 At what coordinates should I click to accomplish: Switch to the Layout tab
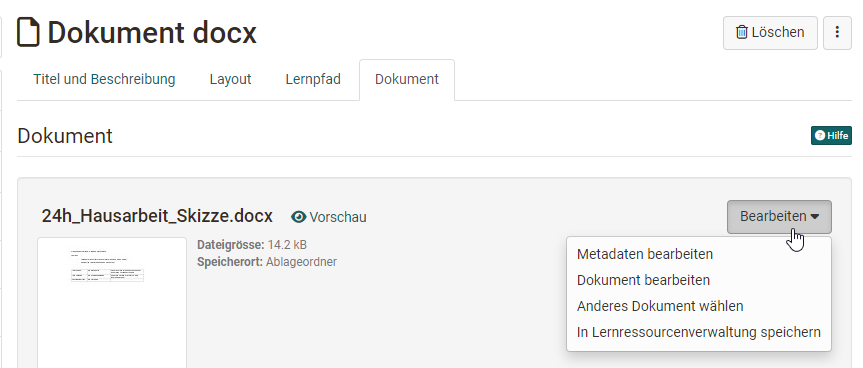tap(230, 79)
